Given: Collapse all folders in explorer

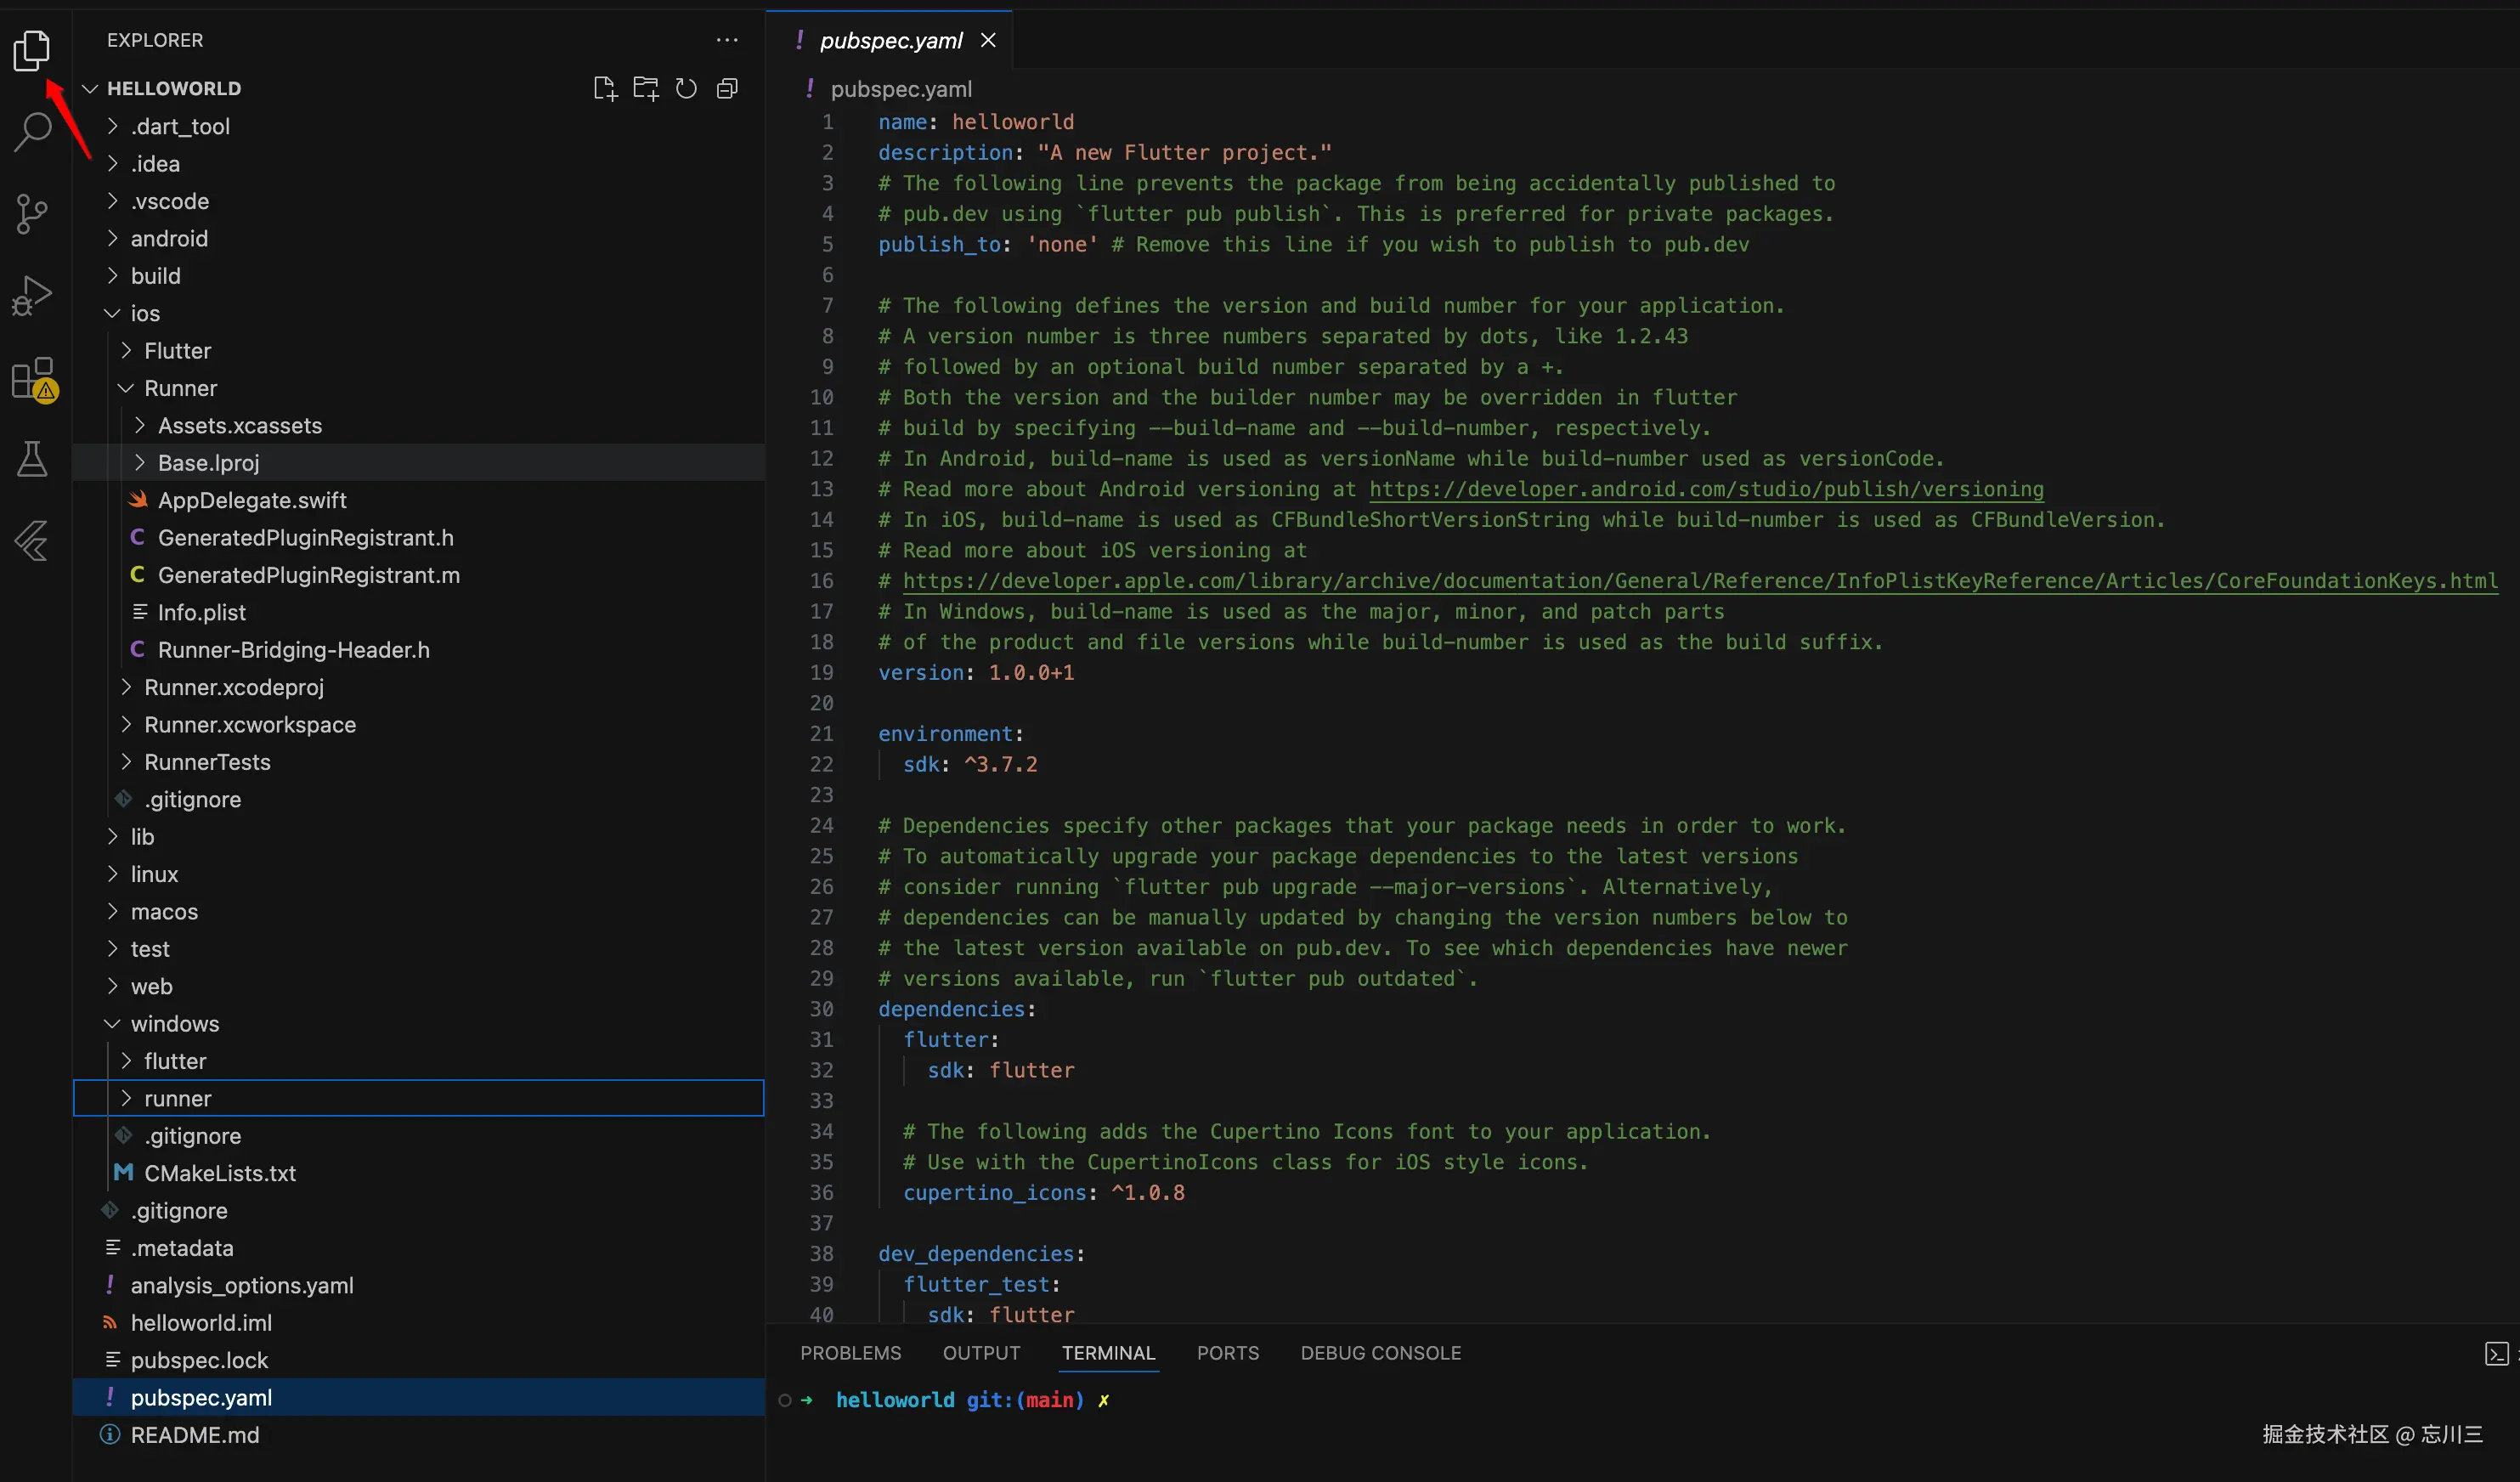Looking at the screenshot, I should pos(727,89).
